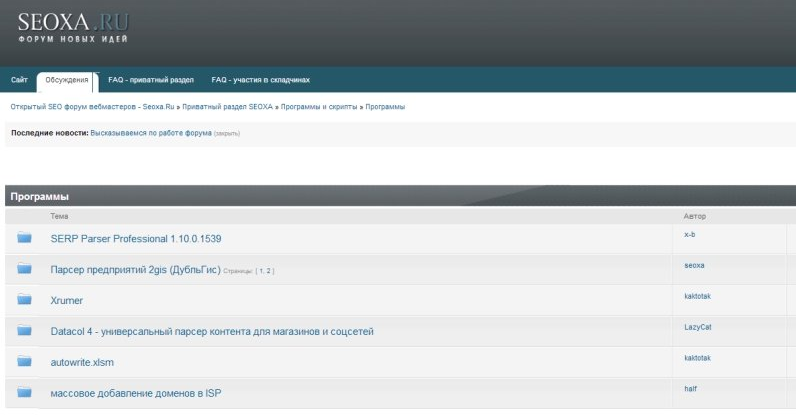Click folder icon beside SERP Parser Professional topic

25,238
